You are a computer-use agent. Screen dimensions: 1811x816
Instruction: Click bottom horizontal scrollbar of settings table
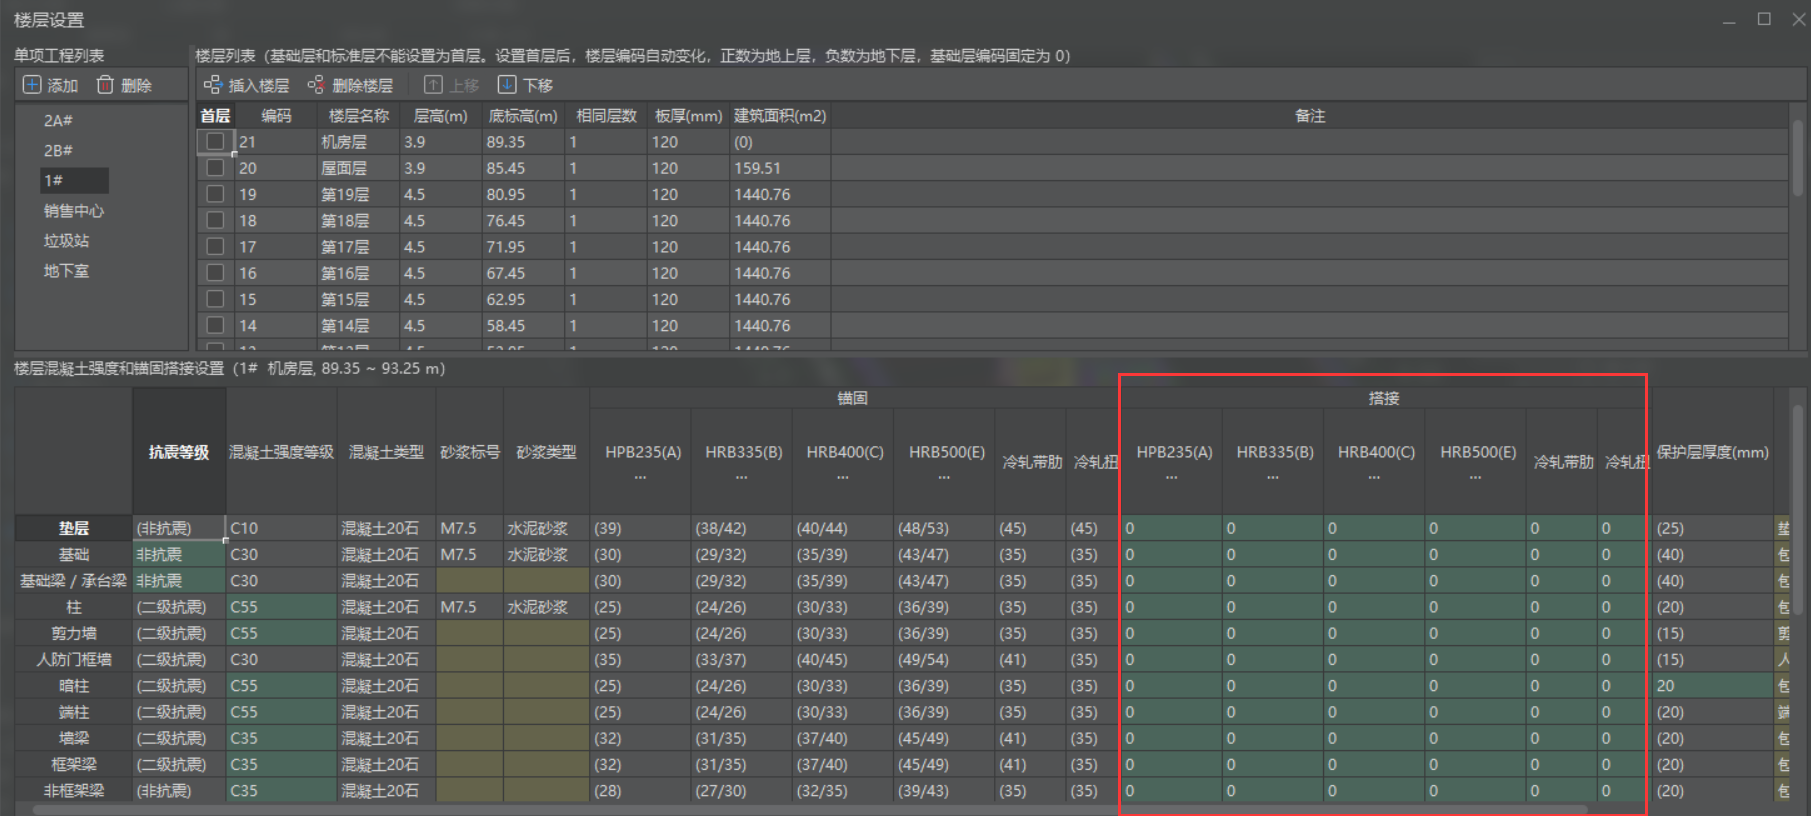pyautogui.click(x=810, y=810)
